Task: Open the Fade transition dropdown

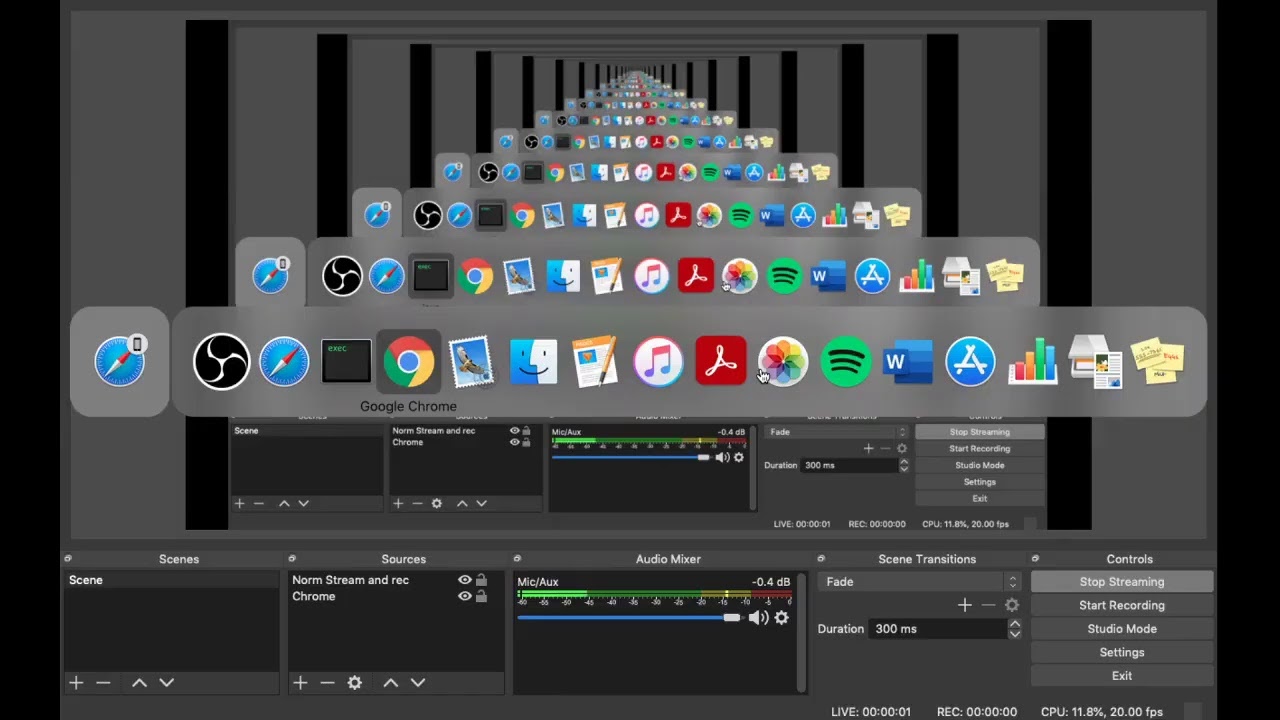Action: tap(919, 582)
